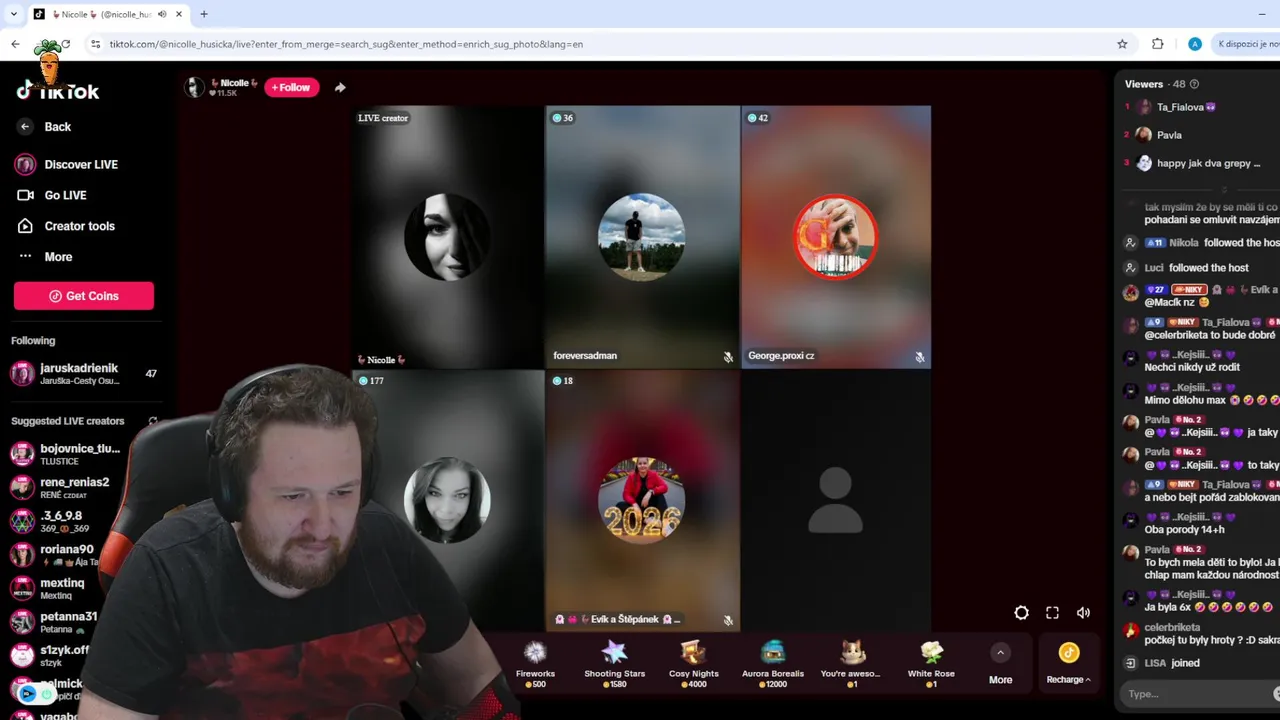
Task: Click muted mic icon on Evík a Štěpánek tile
Action: coord(728,621)
